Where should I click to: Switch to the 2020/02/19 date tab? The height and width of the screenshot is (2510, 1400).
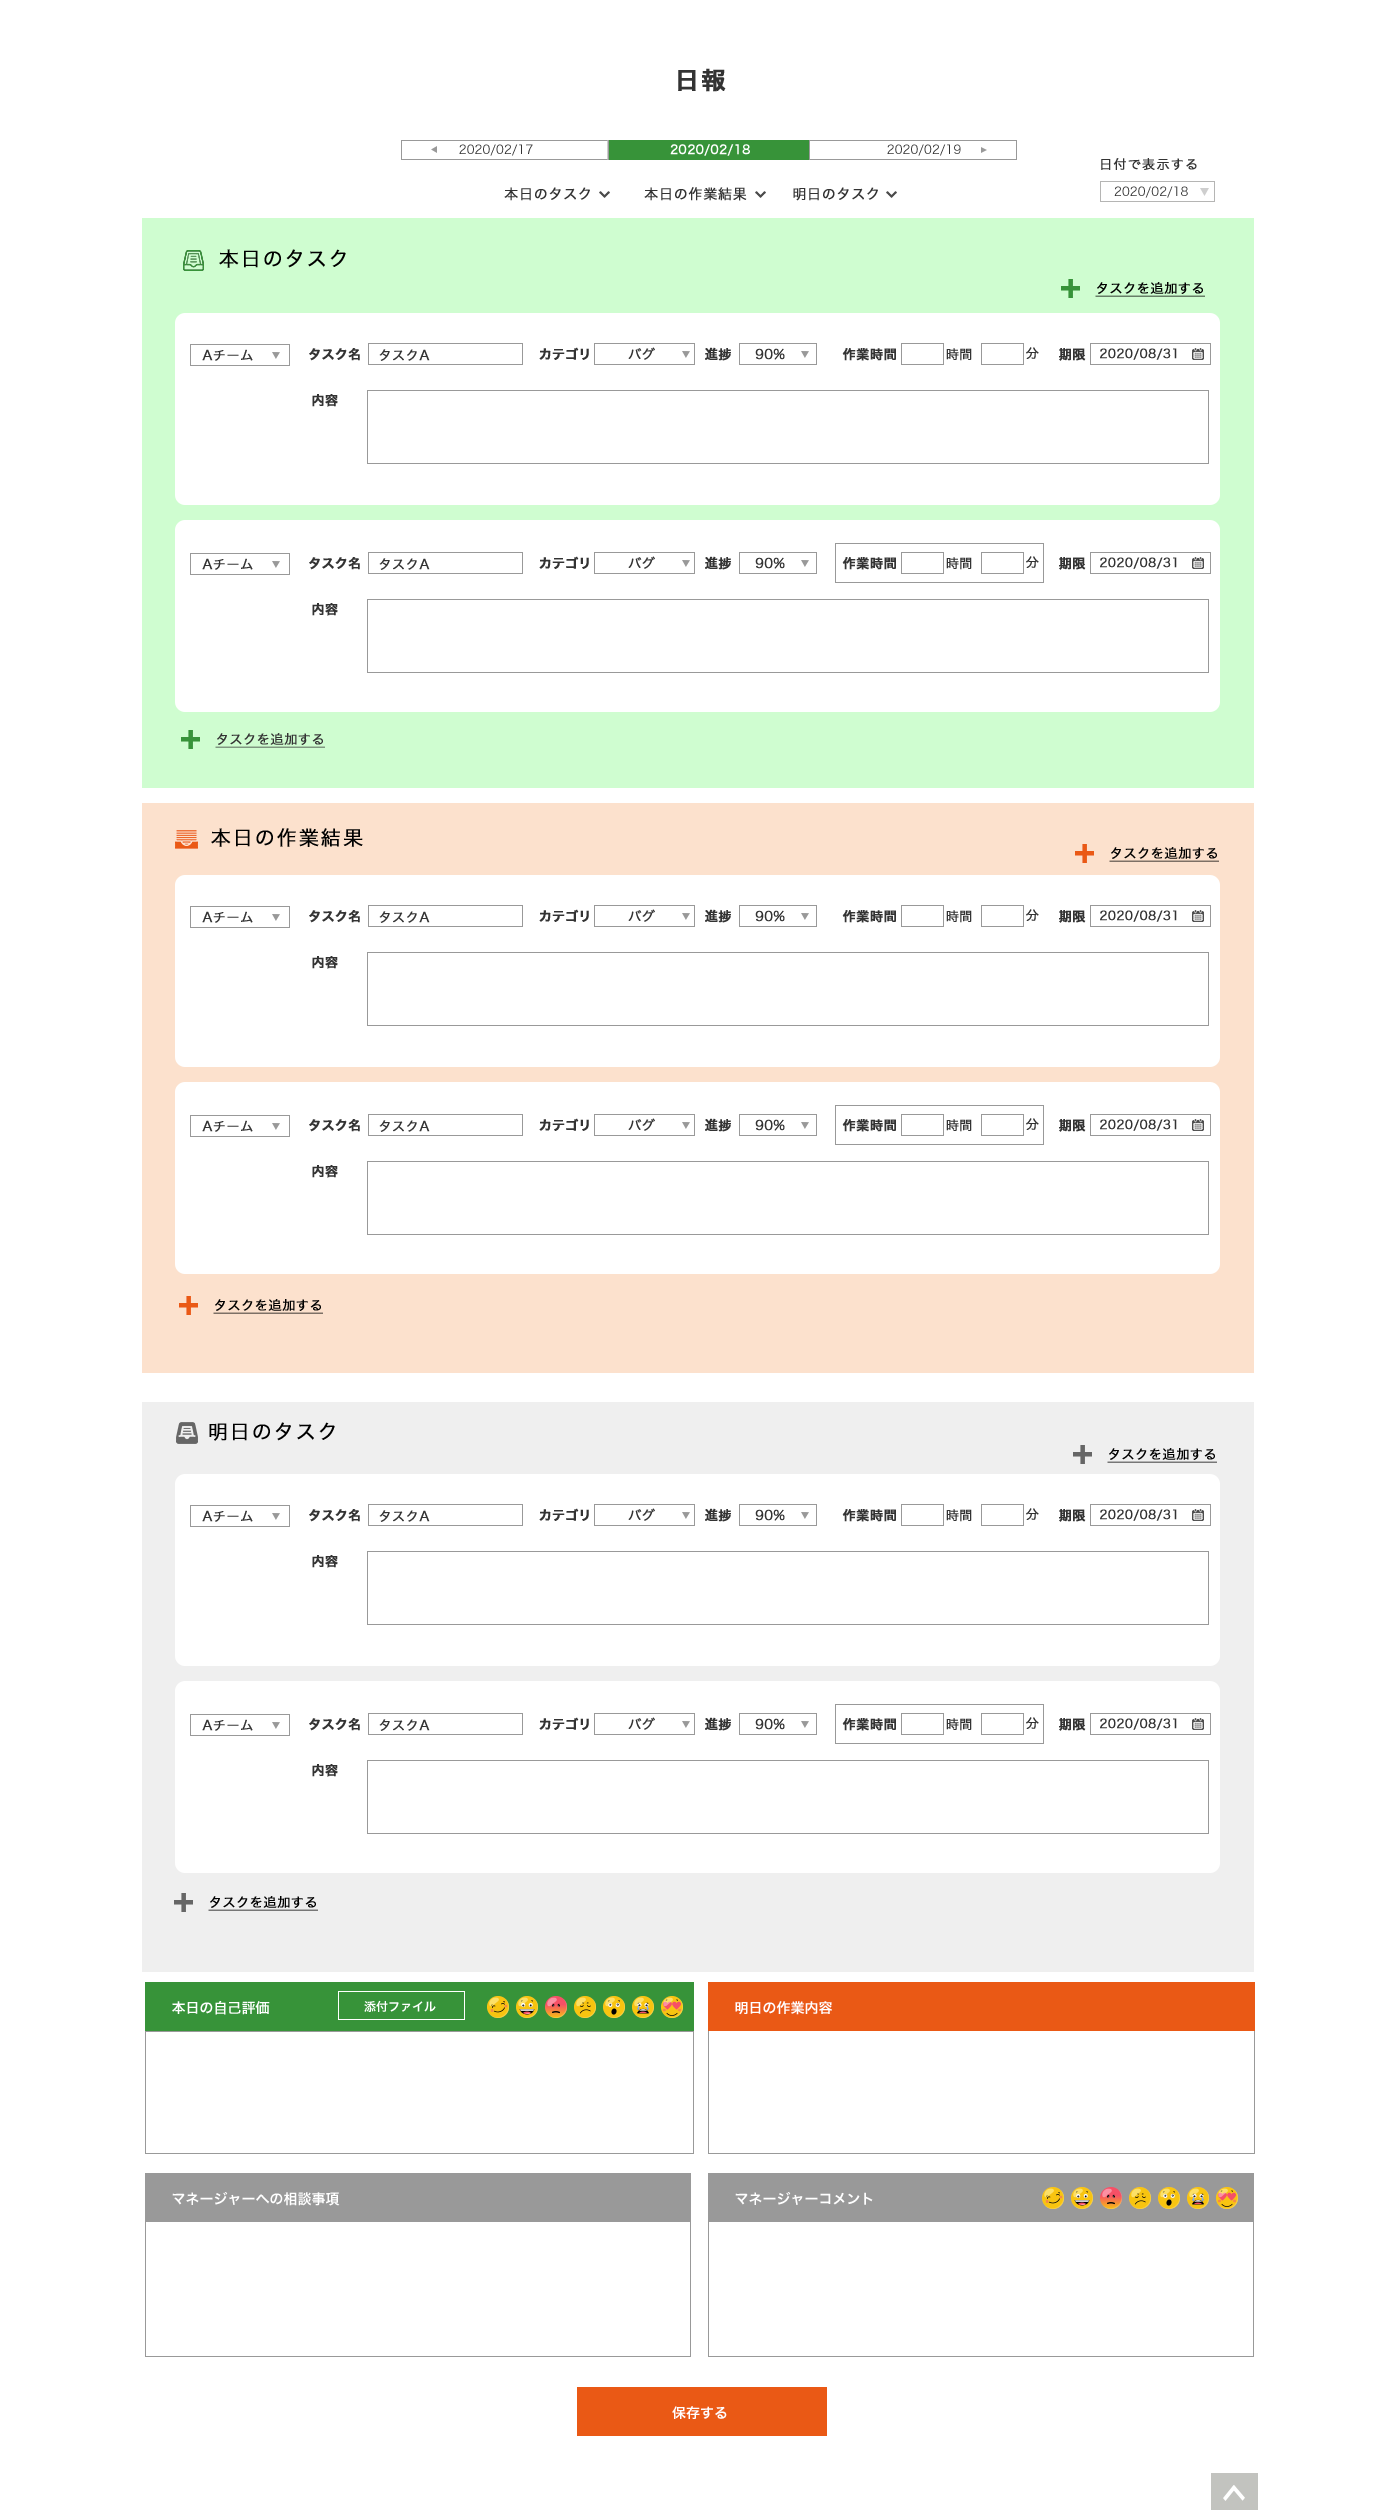tap(913, 150)
